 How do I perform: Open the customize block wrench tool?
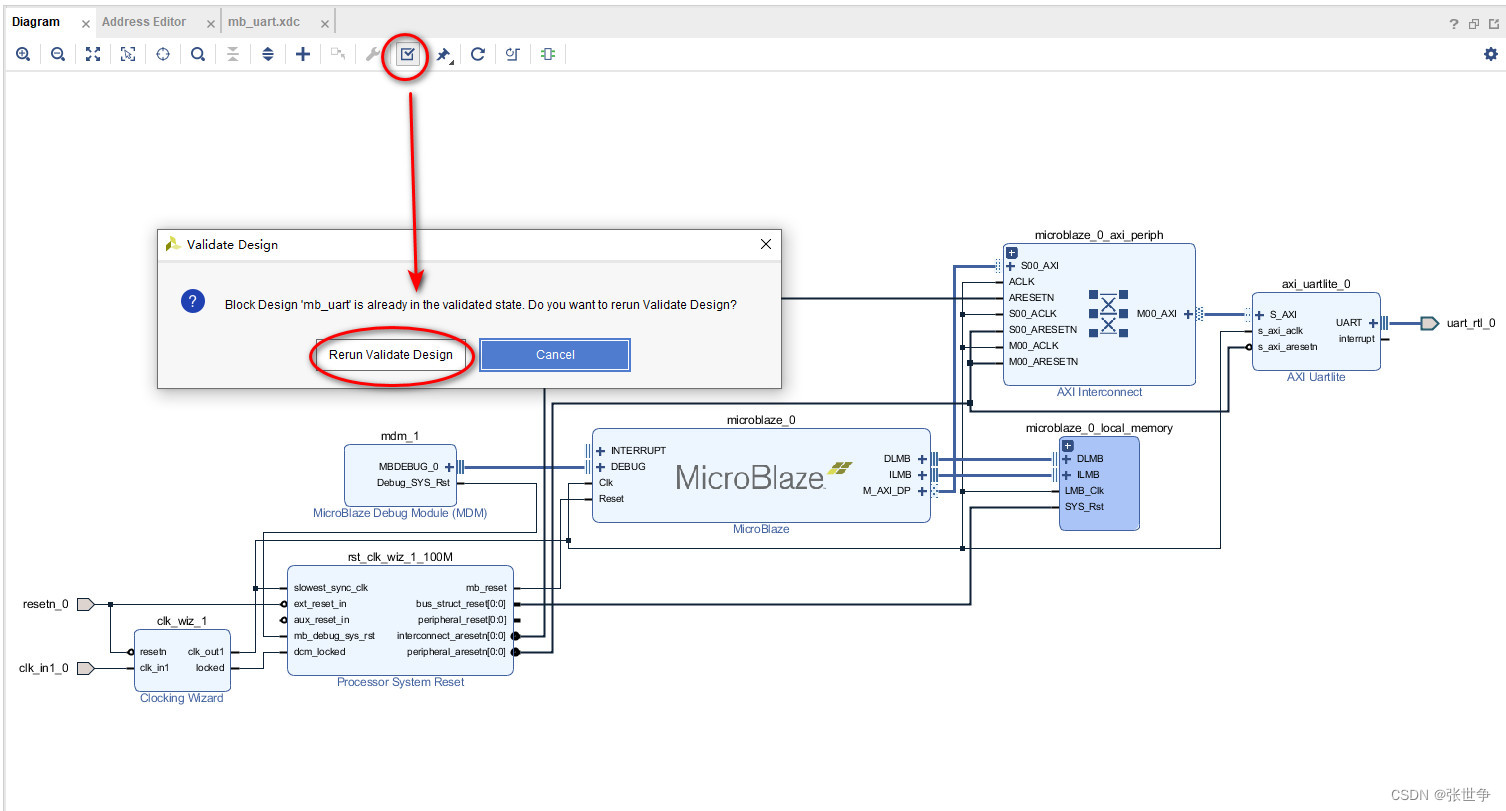tap(373, 54)
